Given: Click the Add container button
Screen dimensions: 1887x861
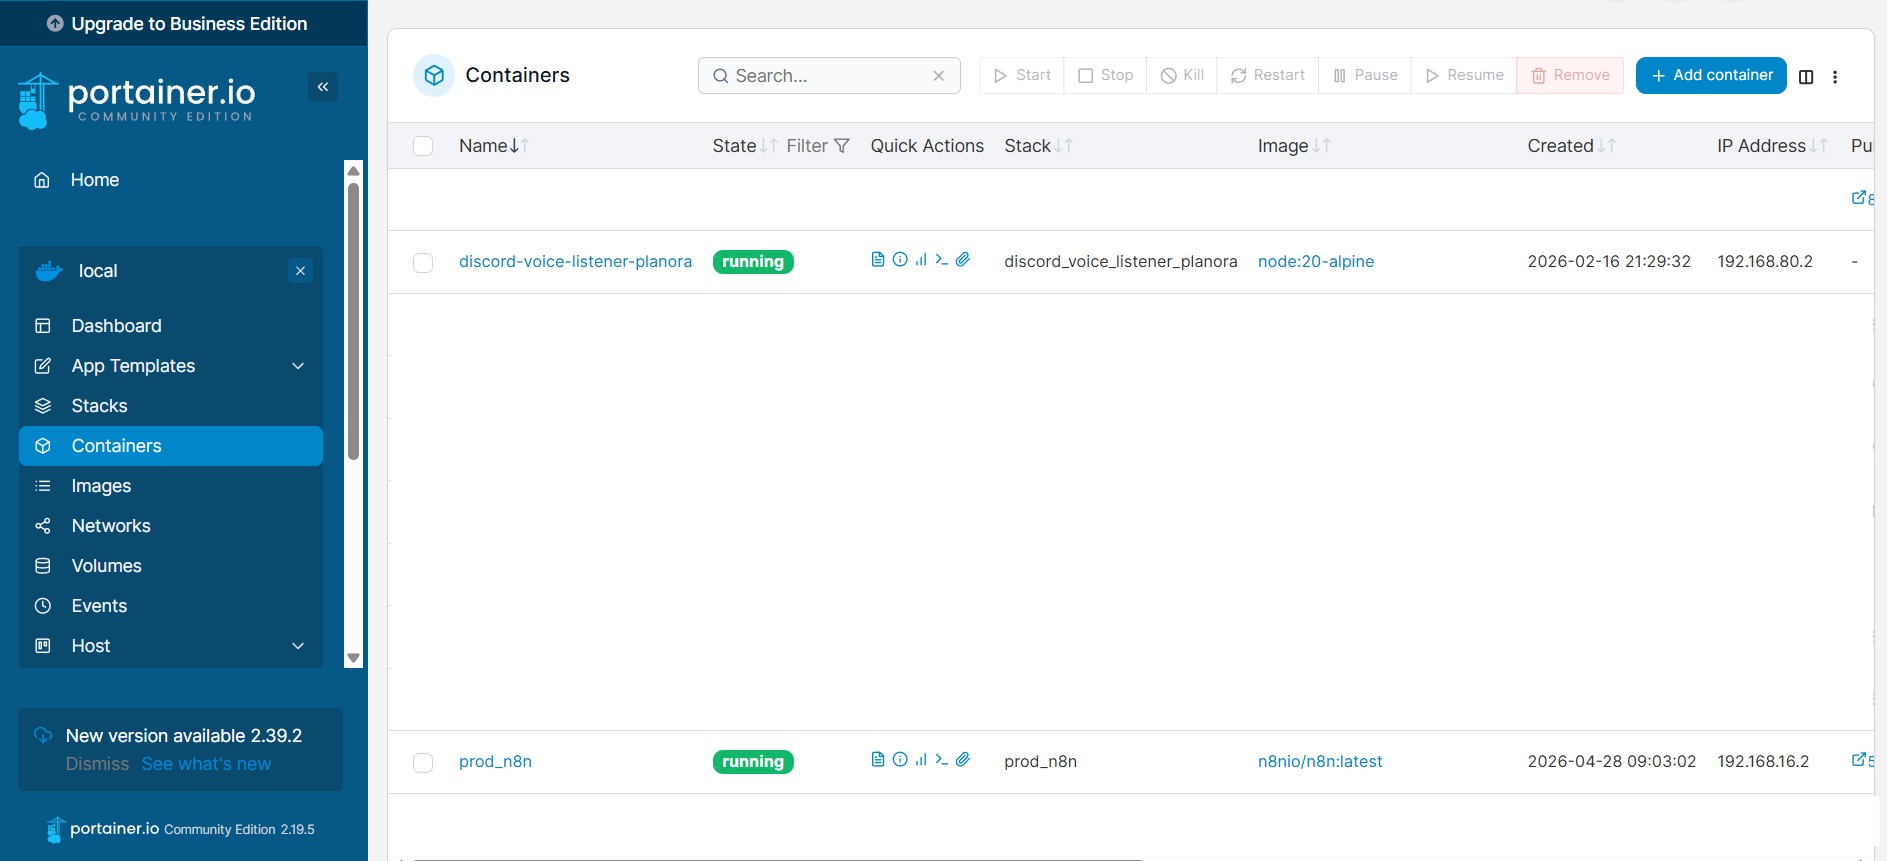Looking at the screenshot, I should pos(1711,75).
